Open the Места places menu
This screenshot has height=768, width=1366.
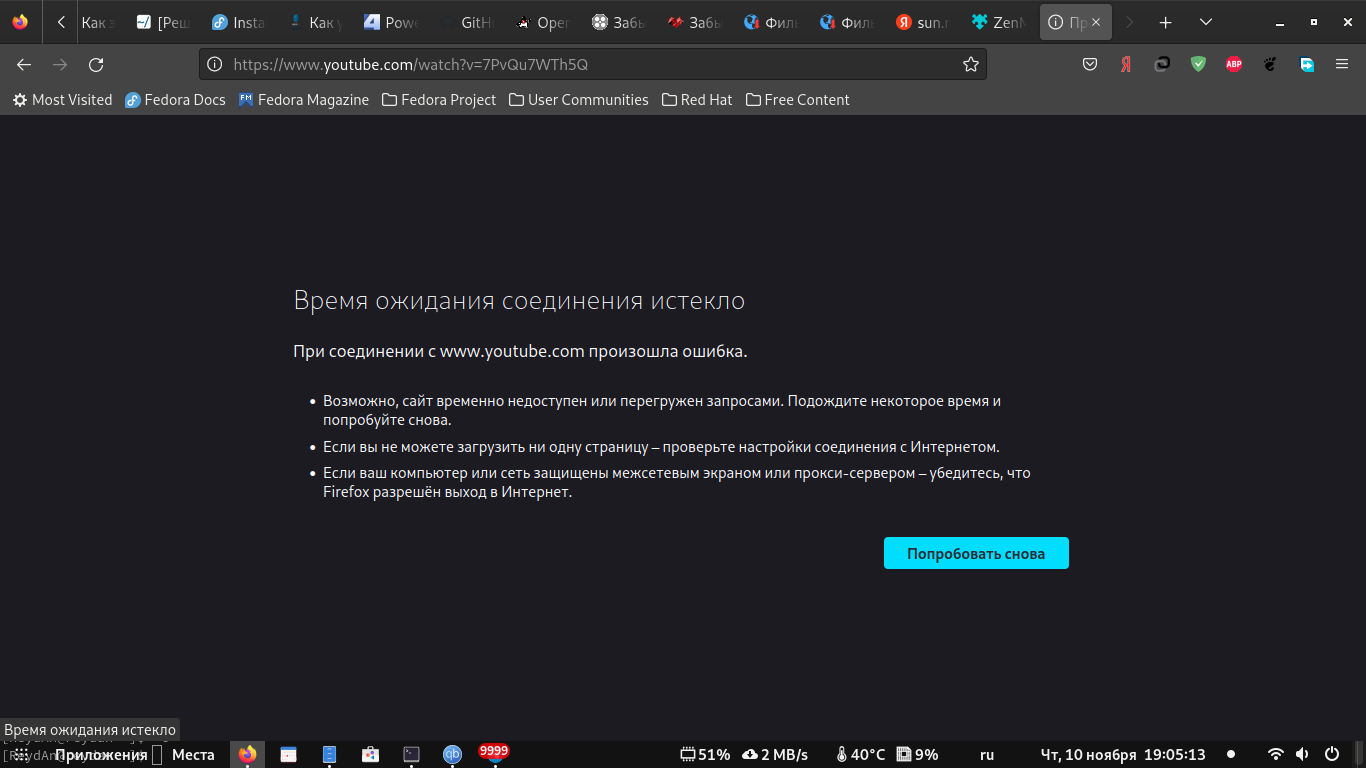(193, 754)
